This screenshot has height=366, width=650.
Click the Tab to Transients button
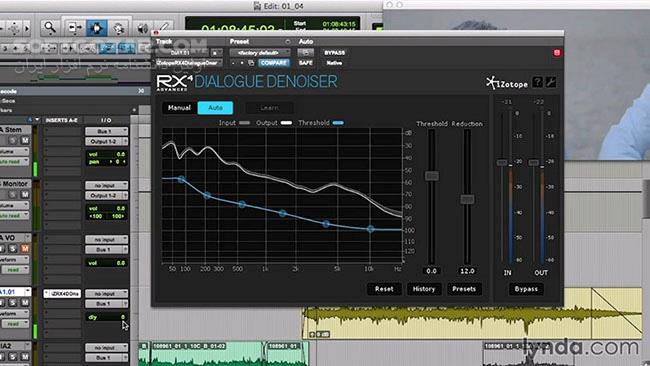pyautogui.click(x=68, y=48)
